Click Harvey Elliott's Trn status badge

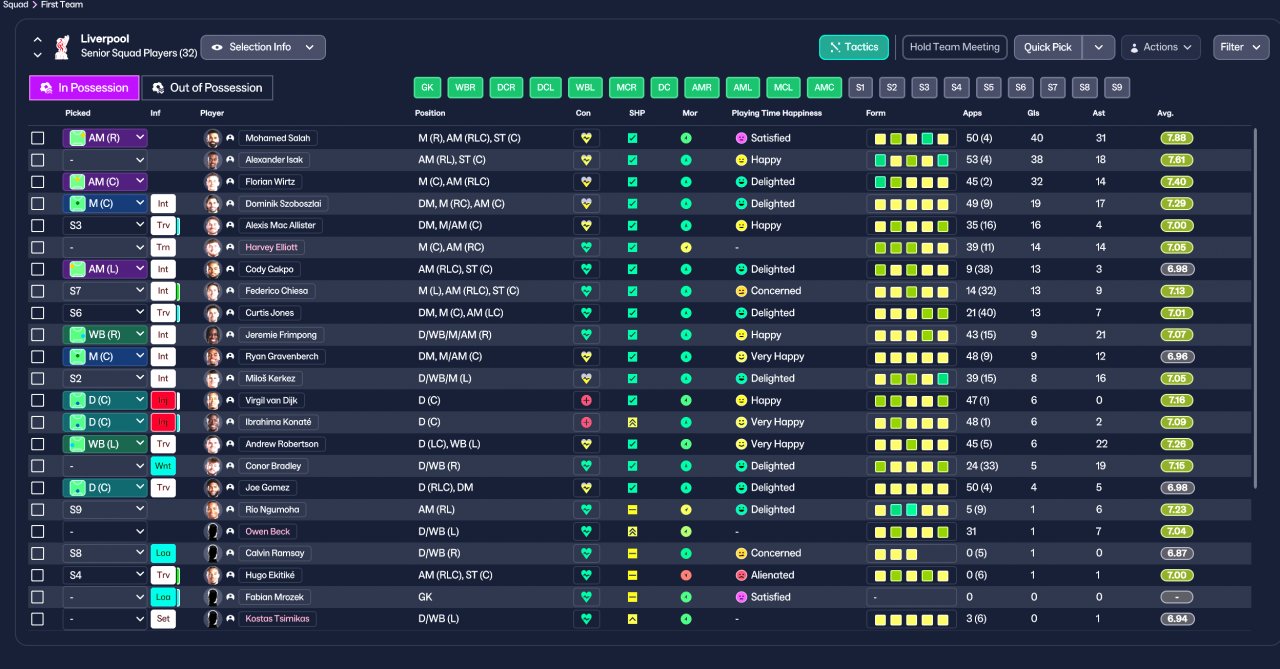[x=163, y=247]
